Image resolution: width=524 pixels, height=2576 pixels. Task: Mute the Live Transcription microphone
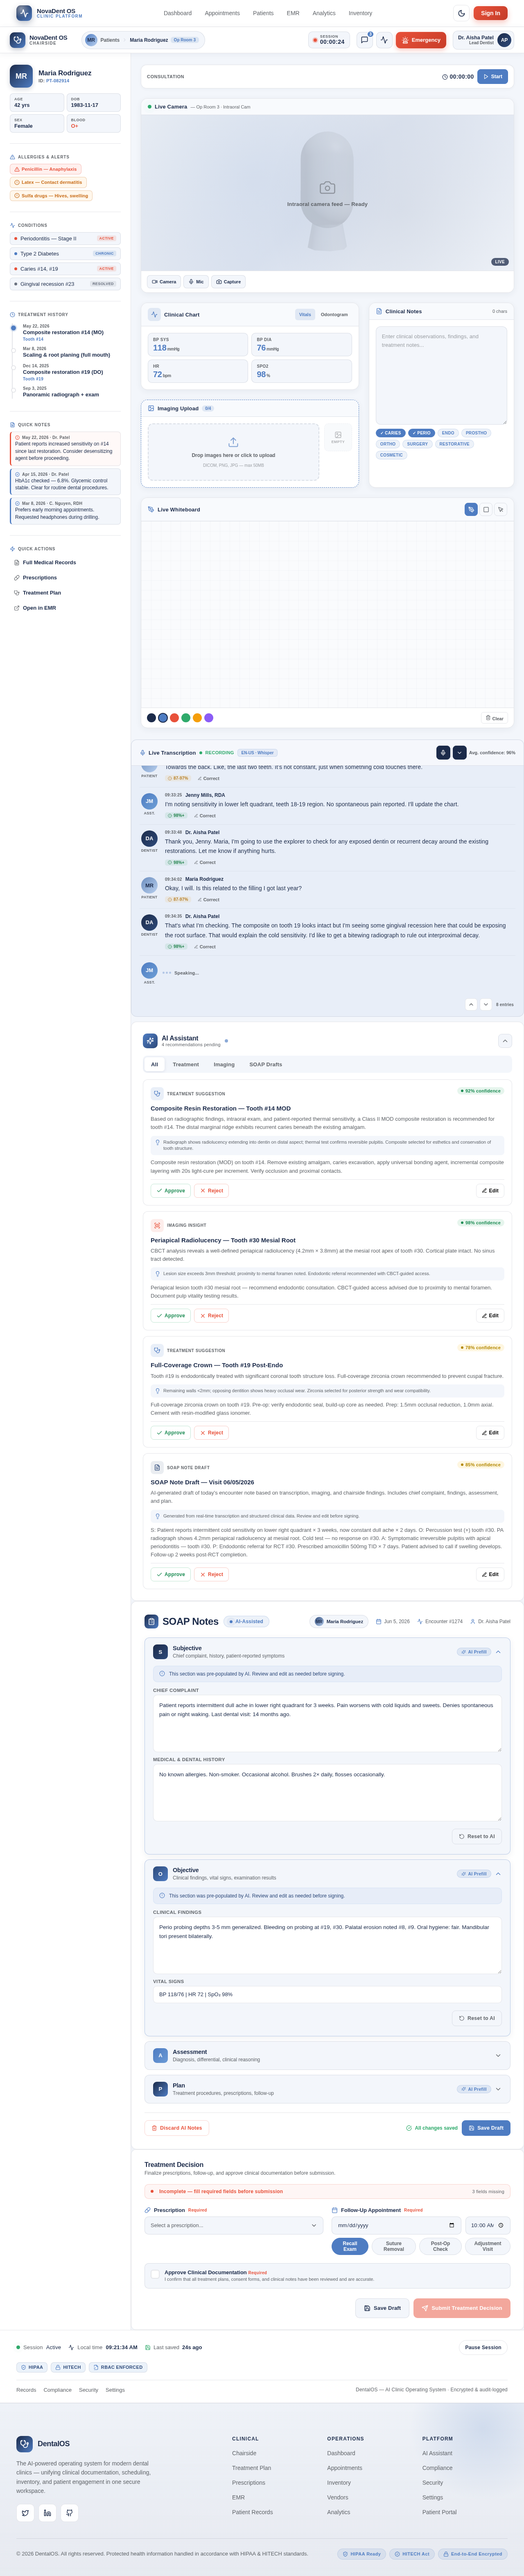[443, 752]
